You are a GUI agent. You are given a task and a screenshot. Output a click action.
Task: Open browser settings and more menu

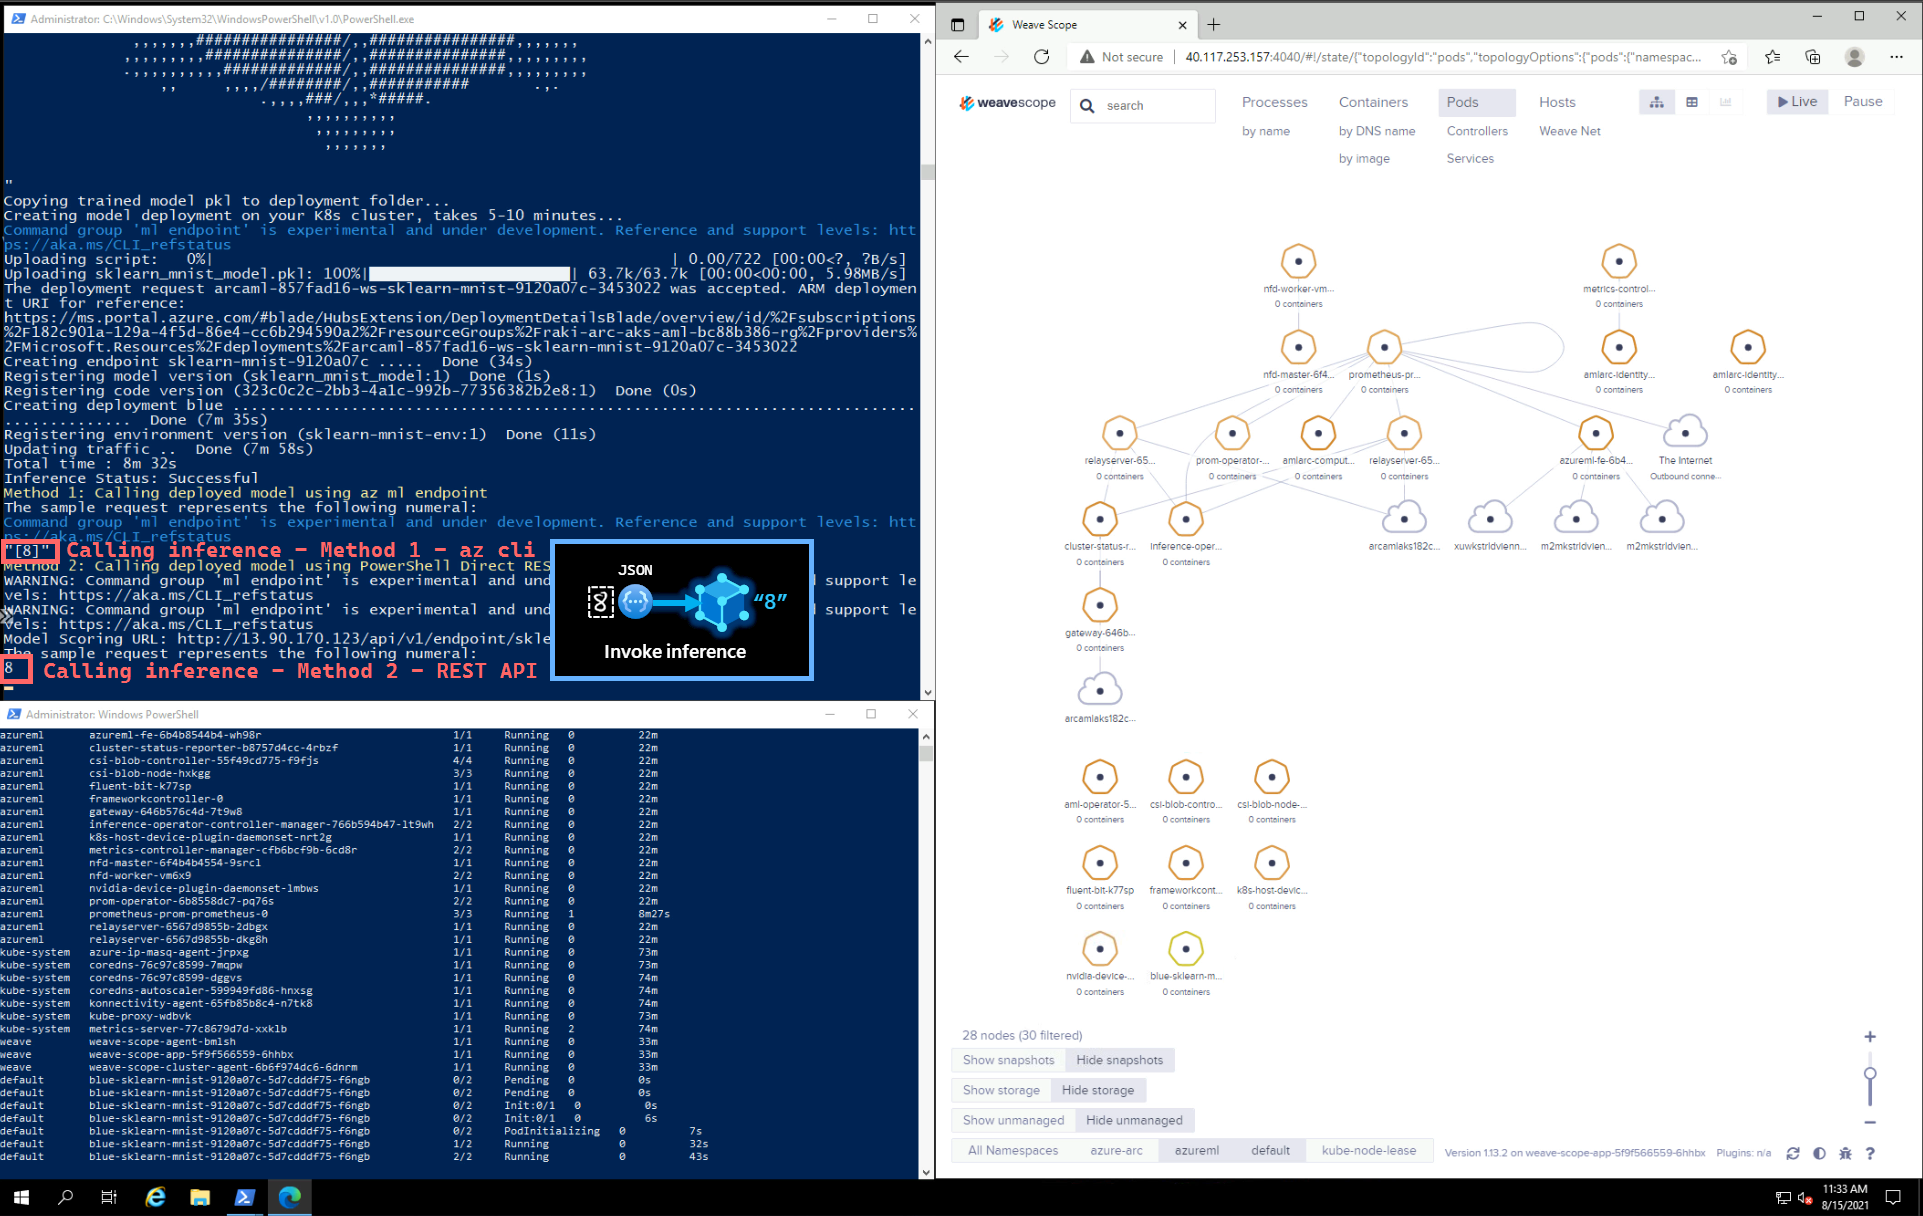point(1896,57)
